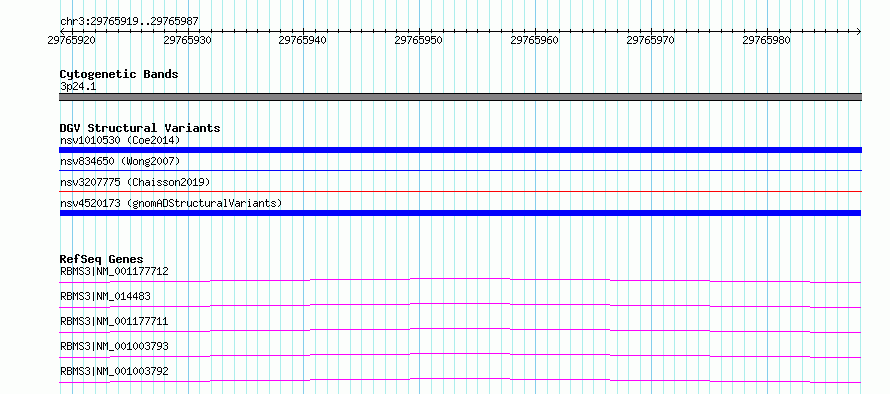Open variant label nsv1010530 (Coe2014)
The height and width of the screenshot is (394, 890).
tap(120, 140)
